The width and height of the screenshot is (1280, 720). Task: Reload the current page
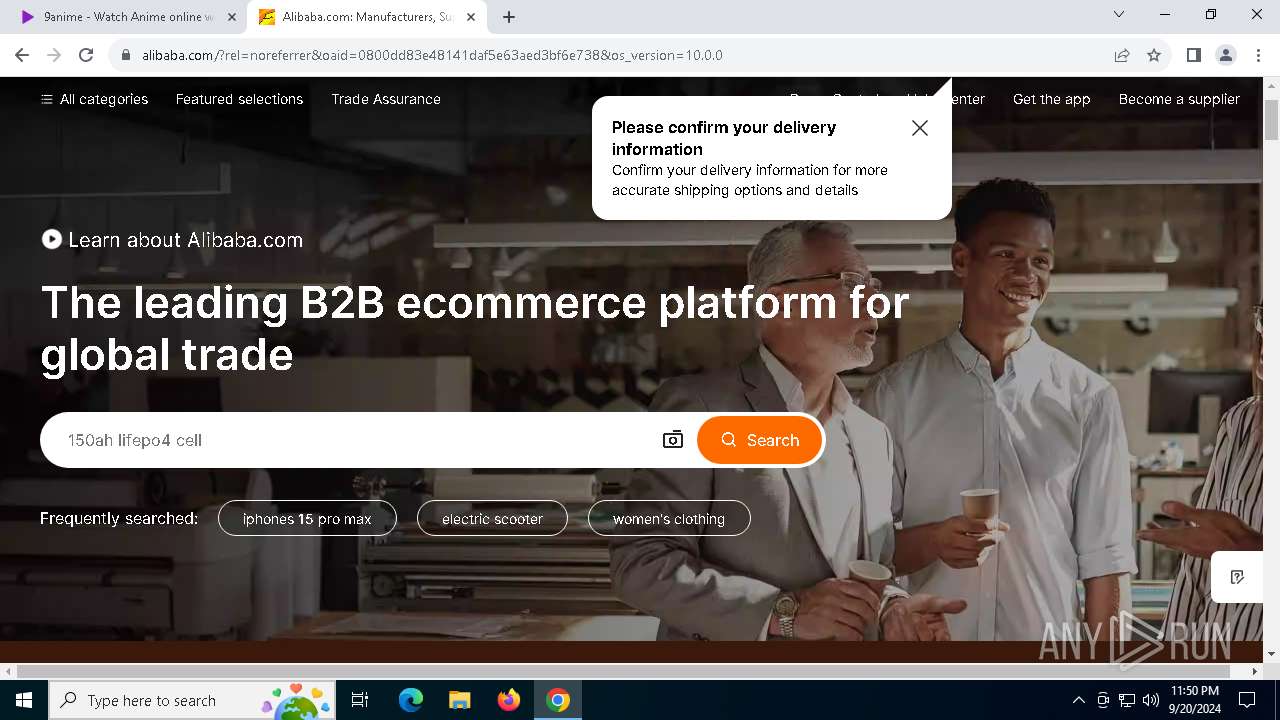86,55
